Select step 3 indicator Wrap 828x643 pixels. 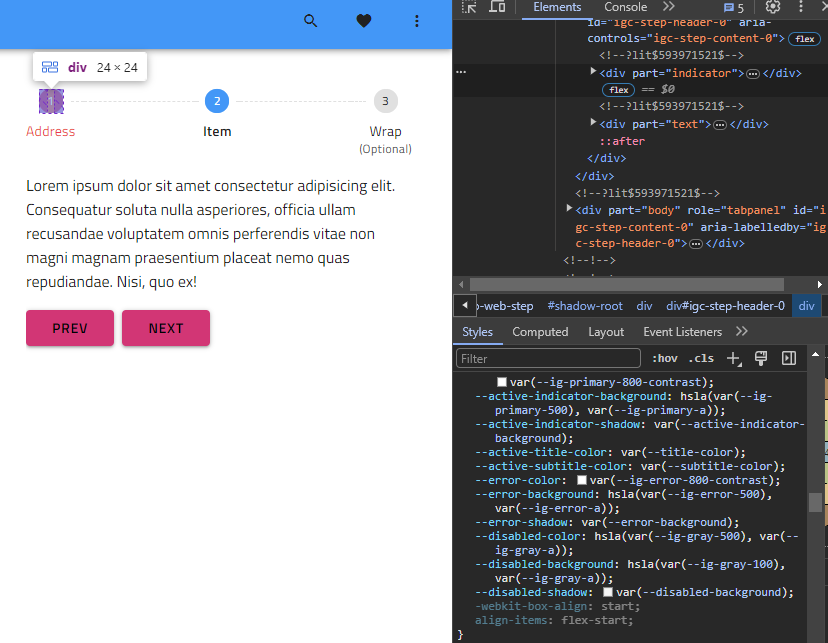385,101
